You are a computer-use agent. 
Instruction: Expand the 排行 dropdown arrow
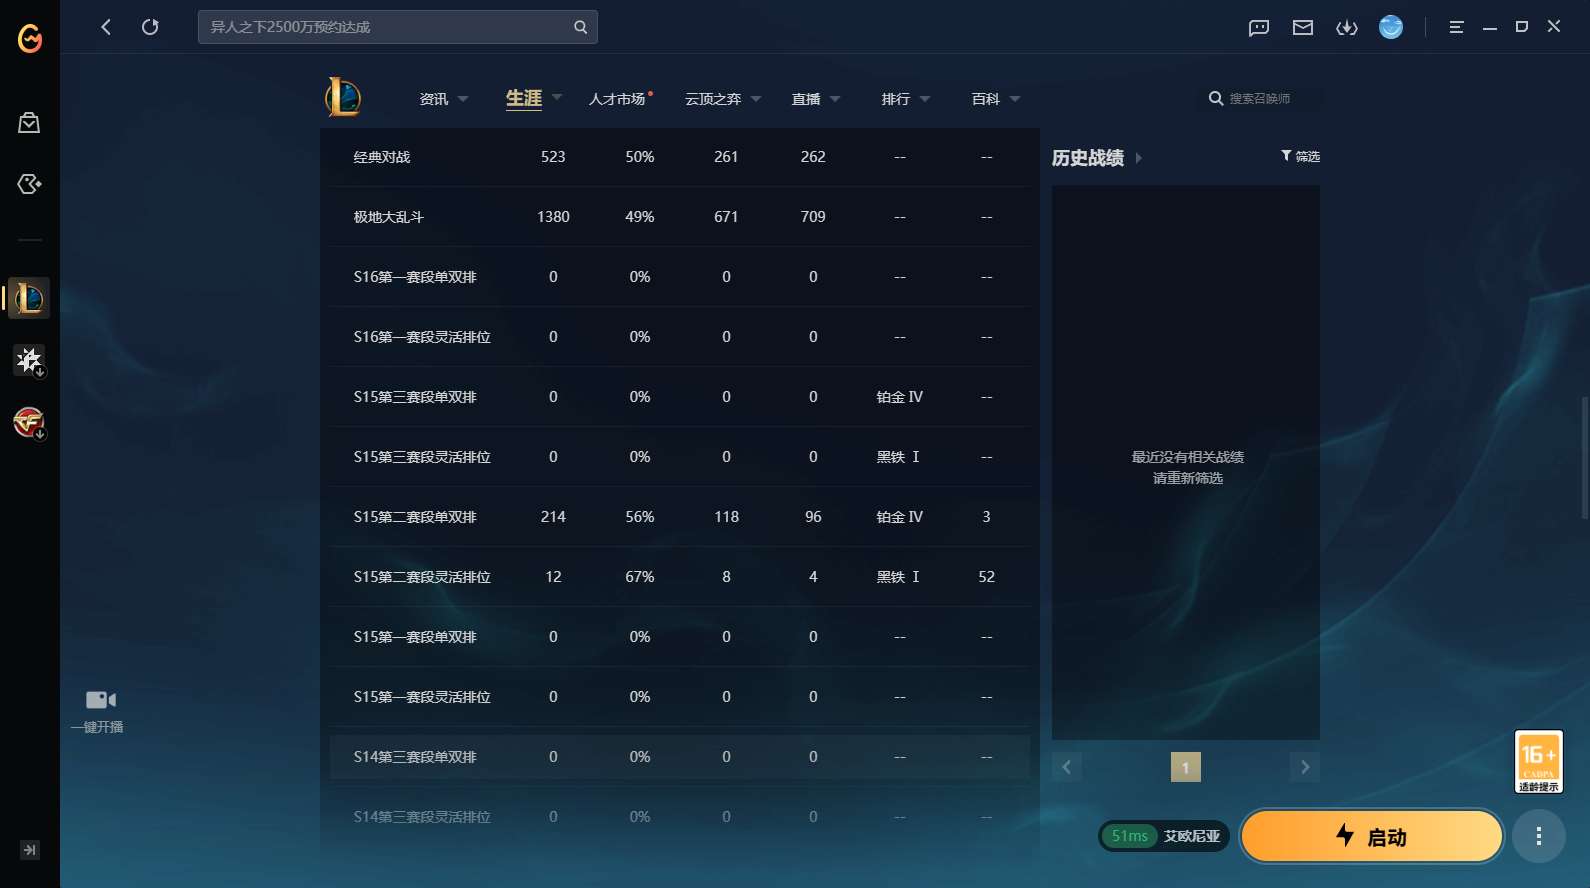click(925, 99)
